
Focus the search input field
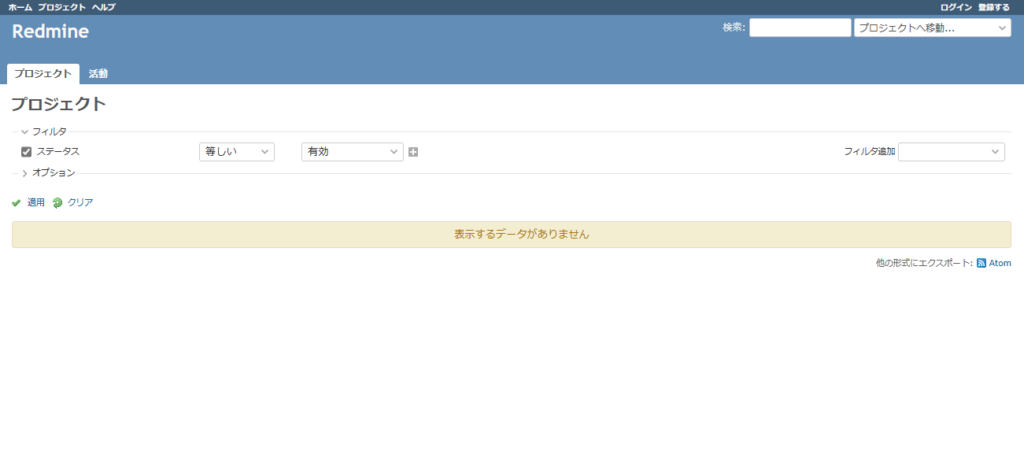(800, 28)
